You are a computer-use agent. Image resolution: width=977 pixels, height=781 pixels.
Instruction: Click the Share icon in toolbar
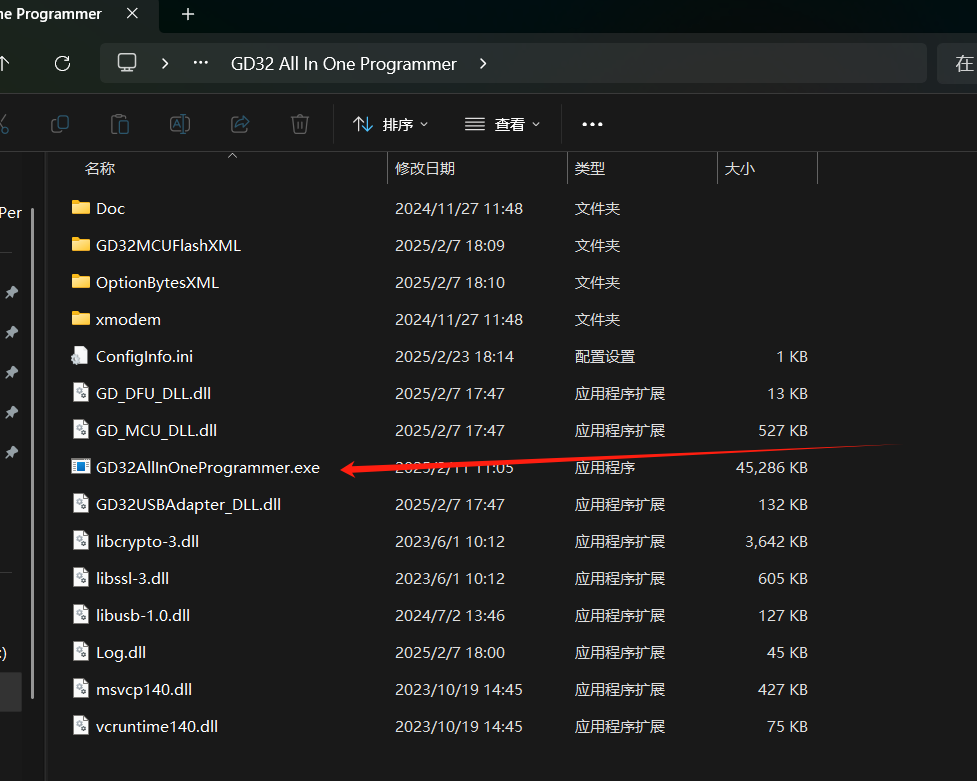coord(240,124)
